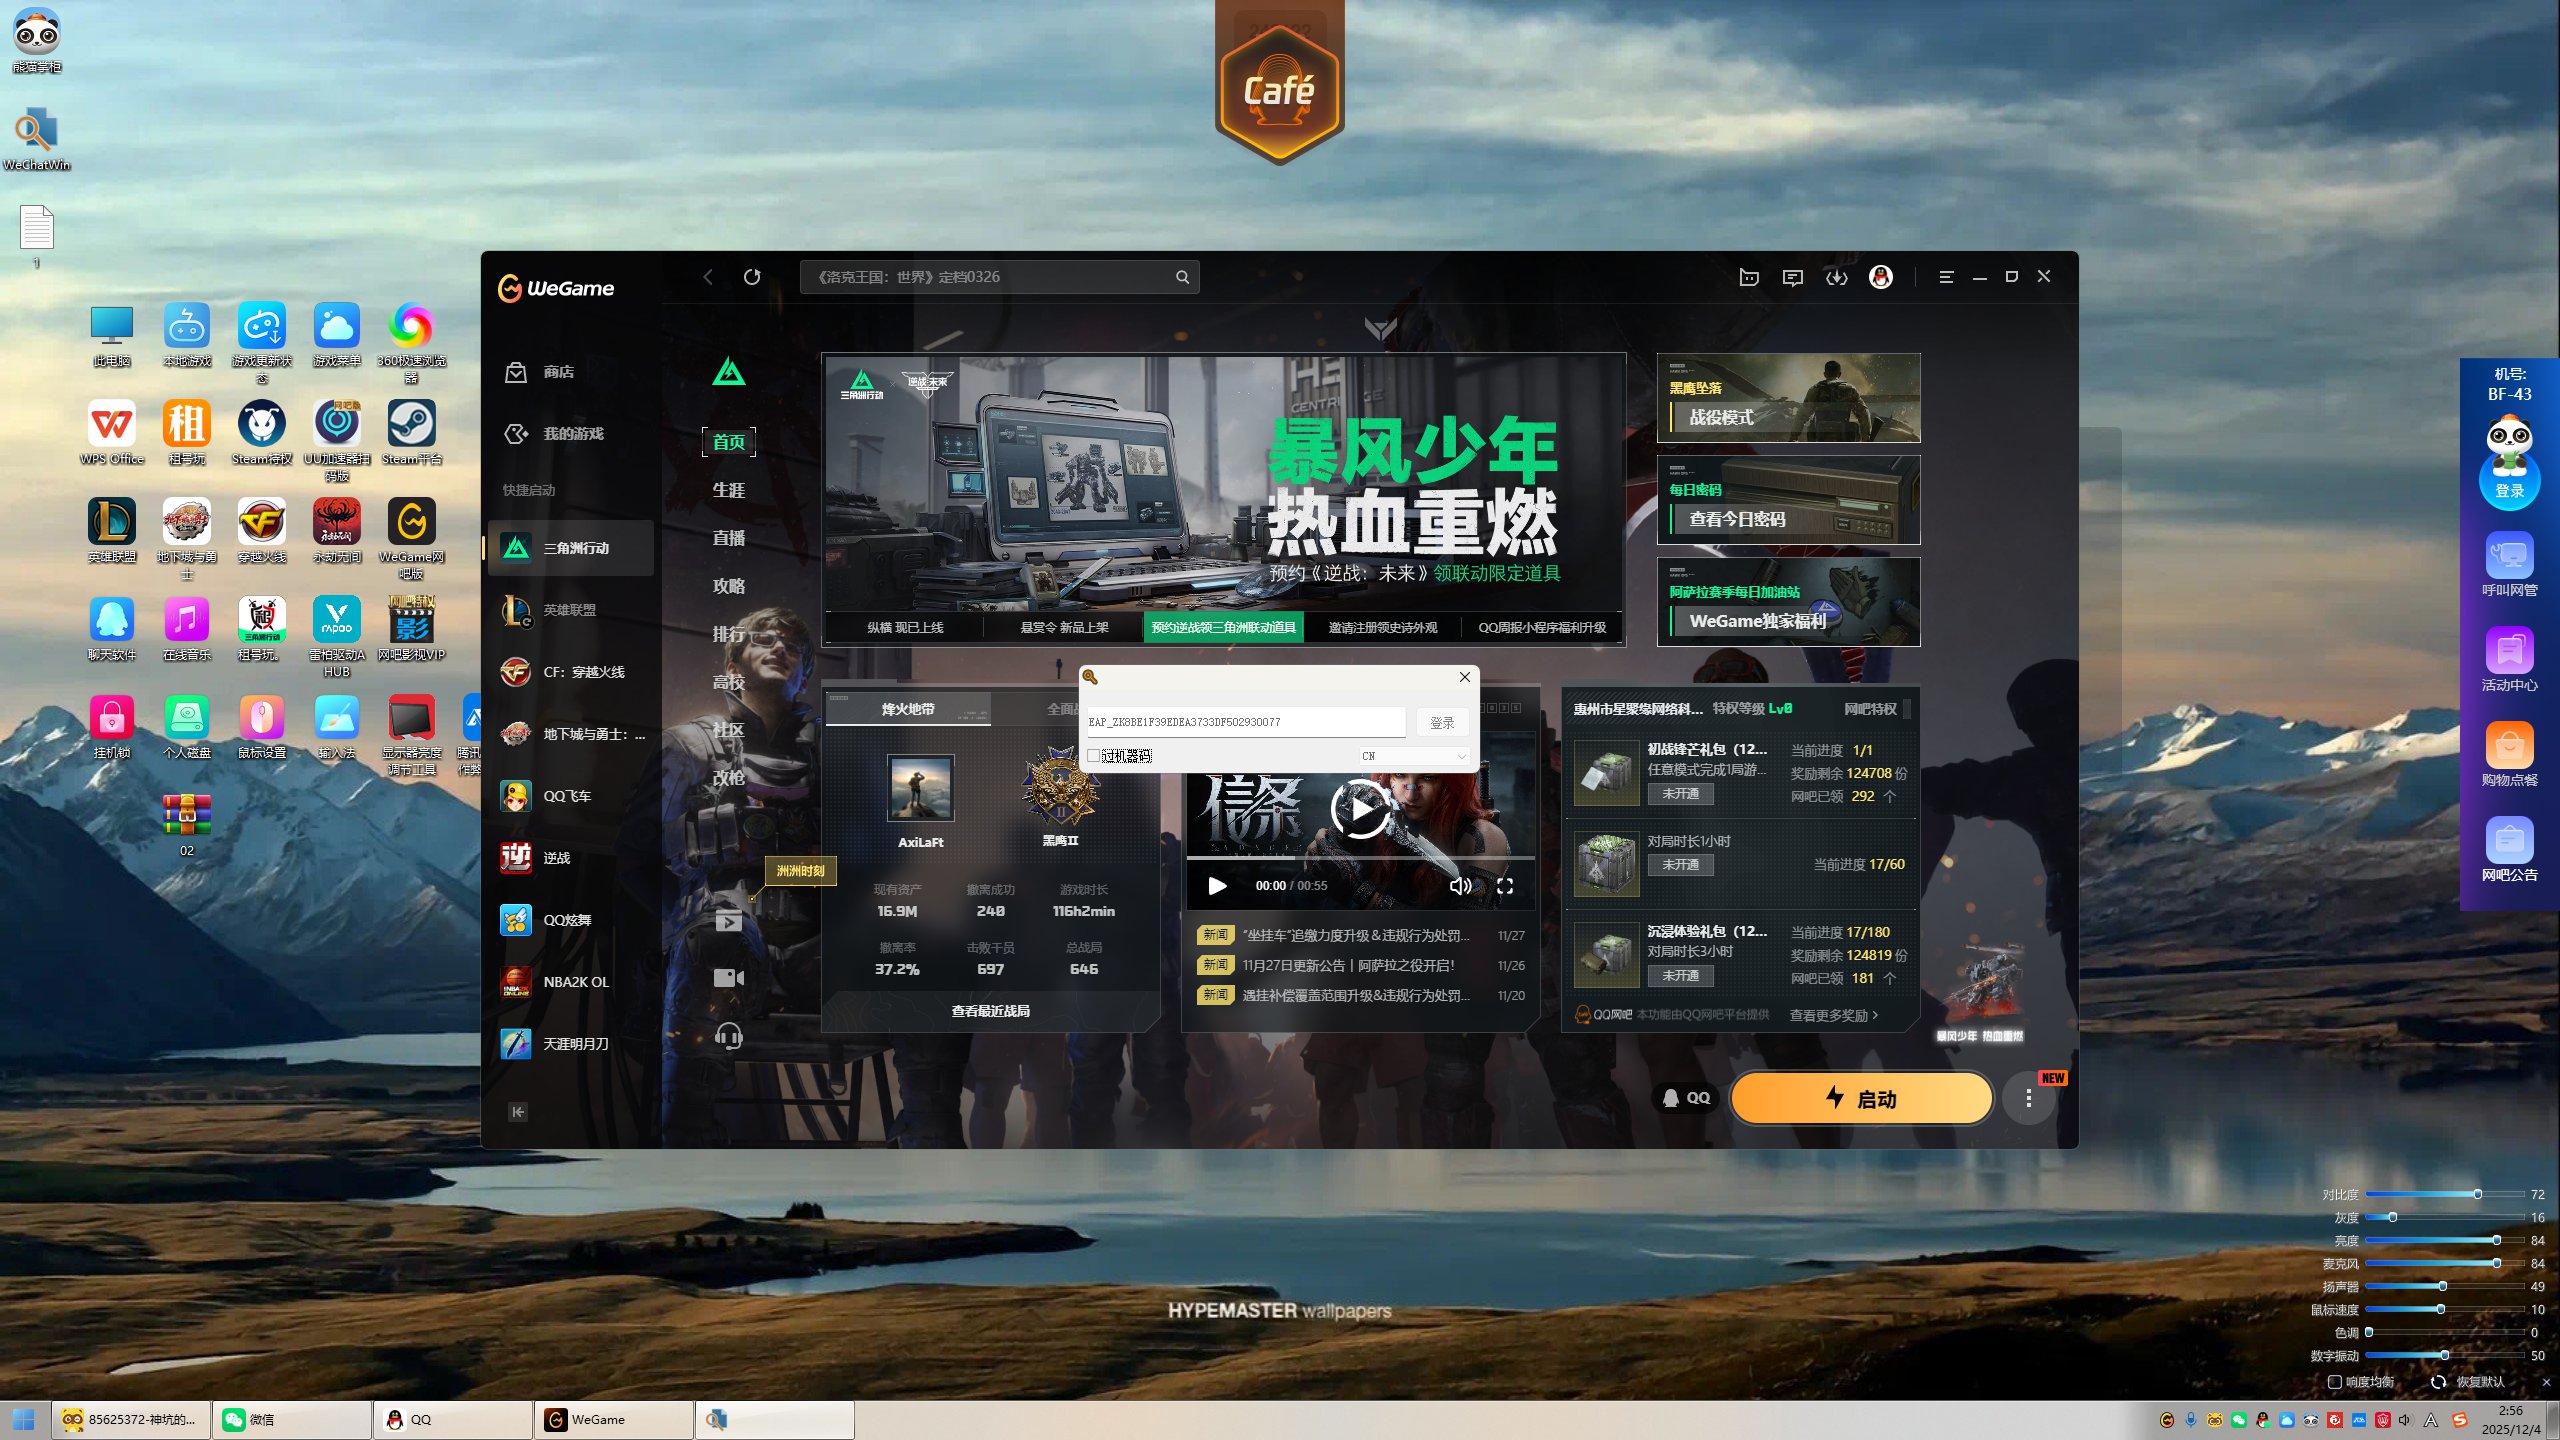Viewport: 2560px width, 1440px height.
Task: Open the WeGame hamburger menu icon
Action: pos(1946,277)
